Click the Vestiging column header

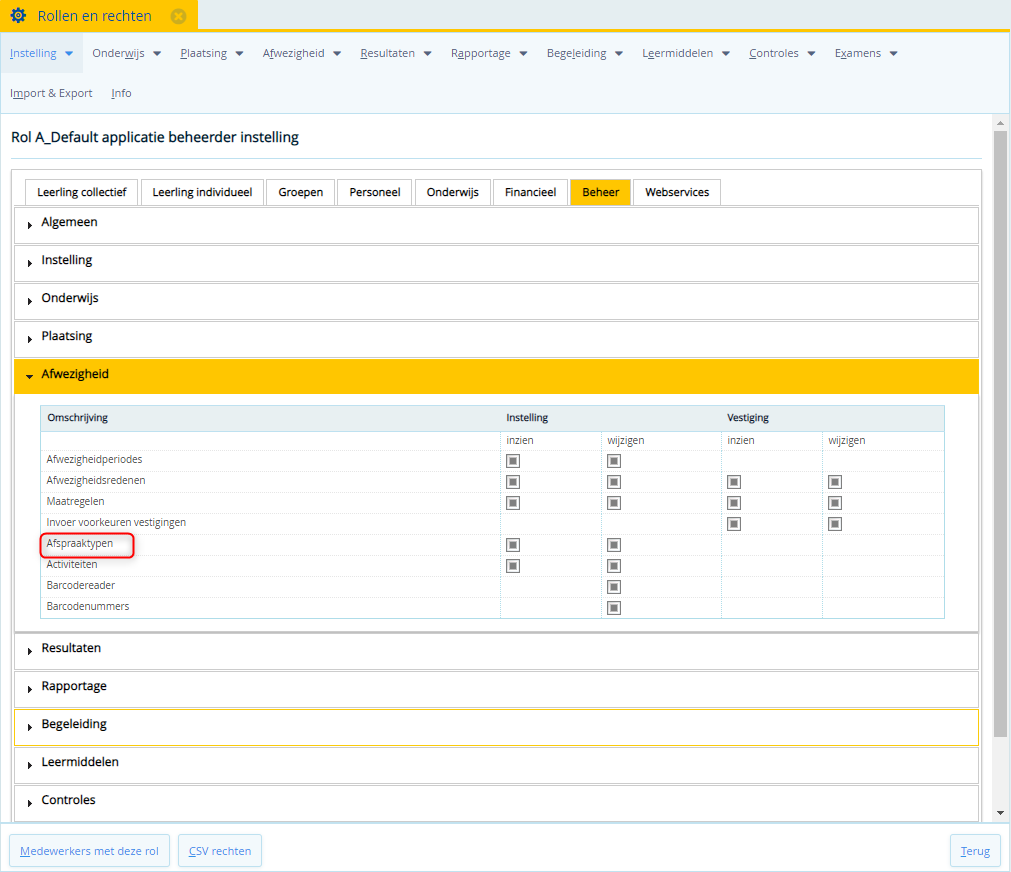pos(748,417)
